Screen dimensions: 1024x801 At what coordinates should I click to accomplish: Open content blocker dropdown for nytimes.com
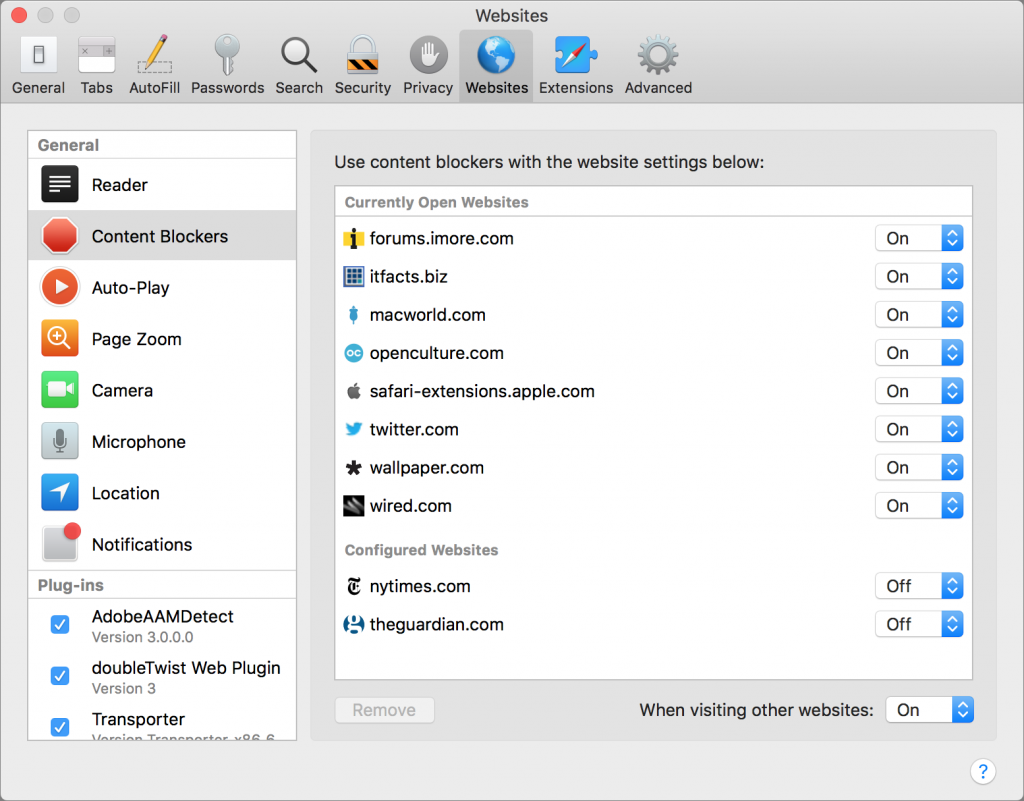pyautogui.click(x=919, y=586)
